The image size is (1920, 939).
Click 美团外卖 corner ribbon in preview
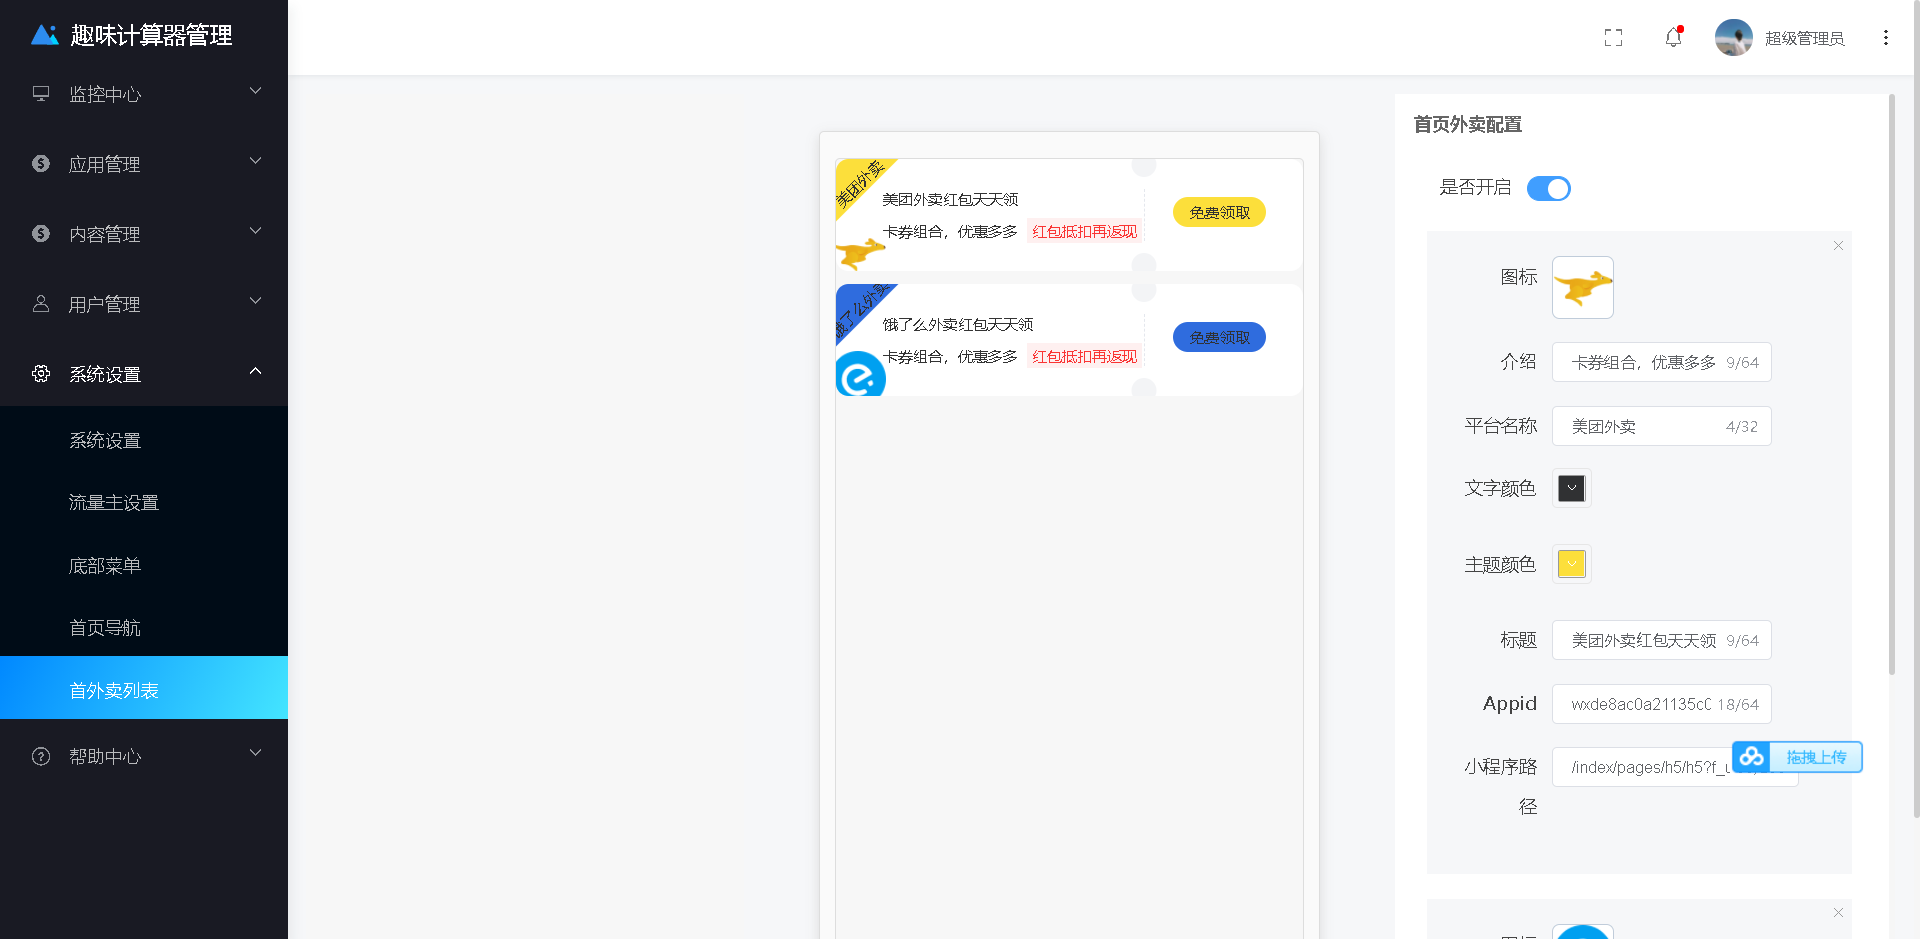(862, 185)
